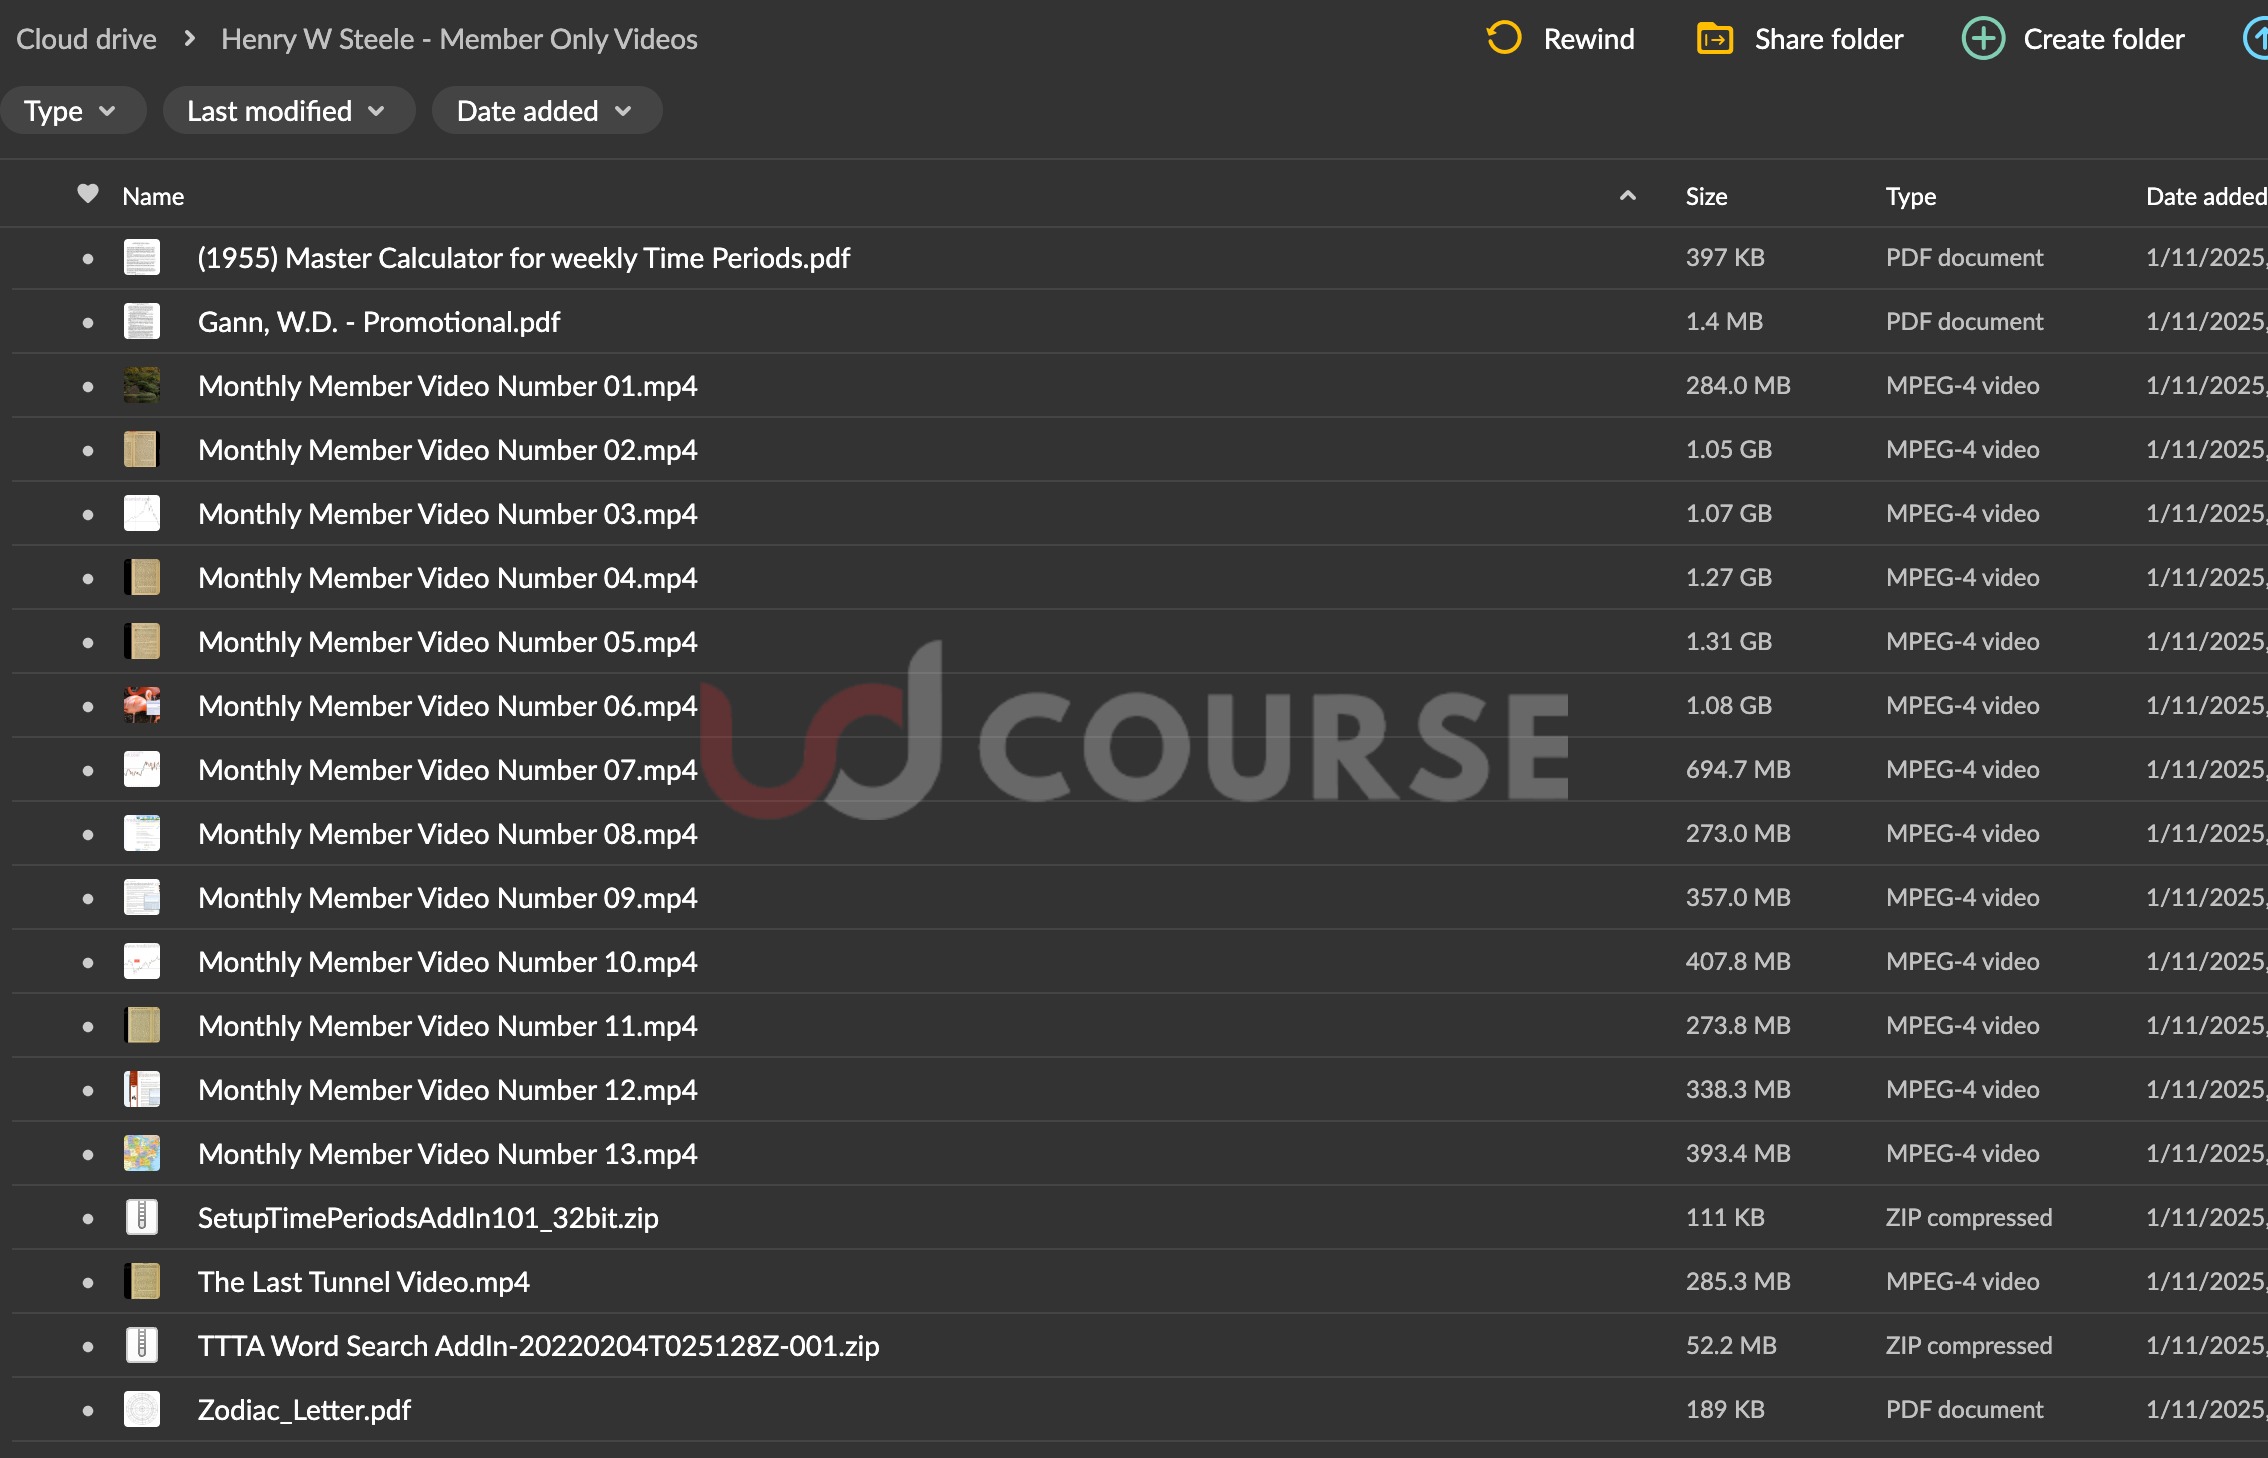Open the Date added filter dropdown
The width and height of the screenshot is (2268, 1458).
[545, 111]
